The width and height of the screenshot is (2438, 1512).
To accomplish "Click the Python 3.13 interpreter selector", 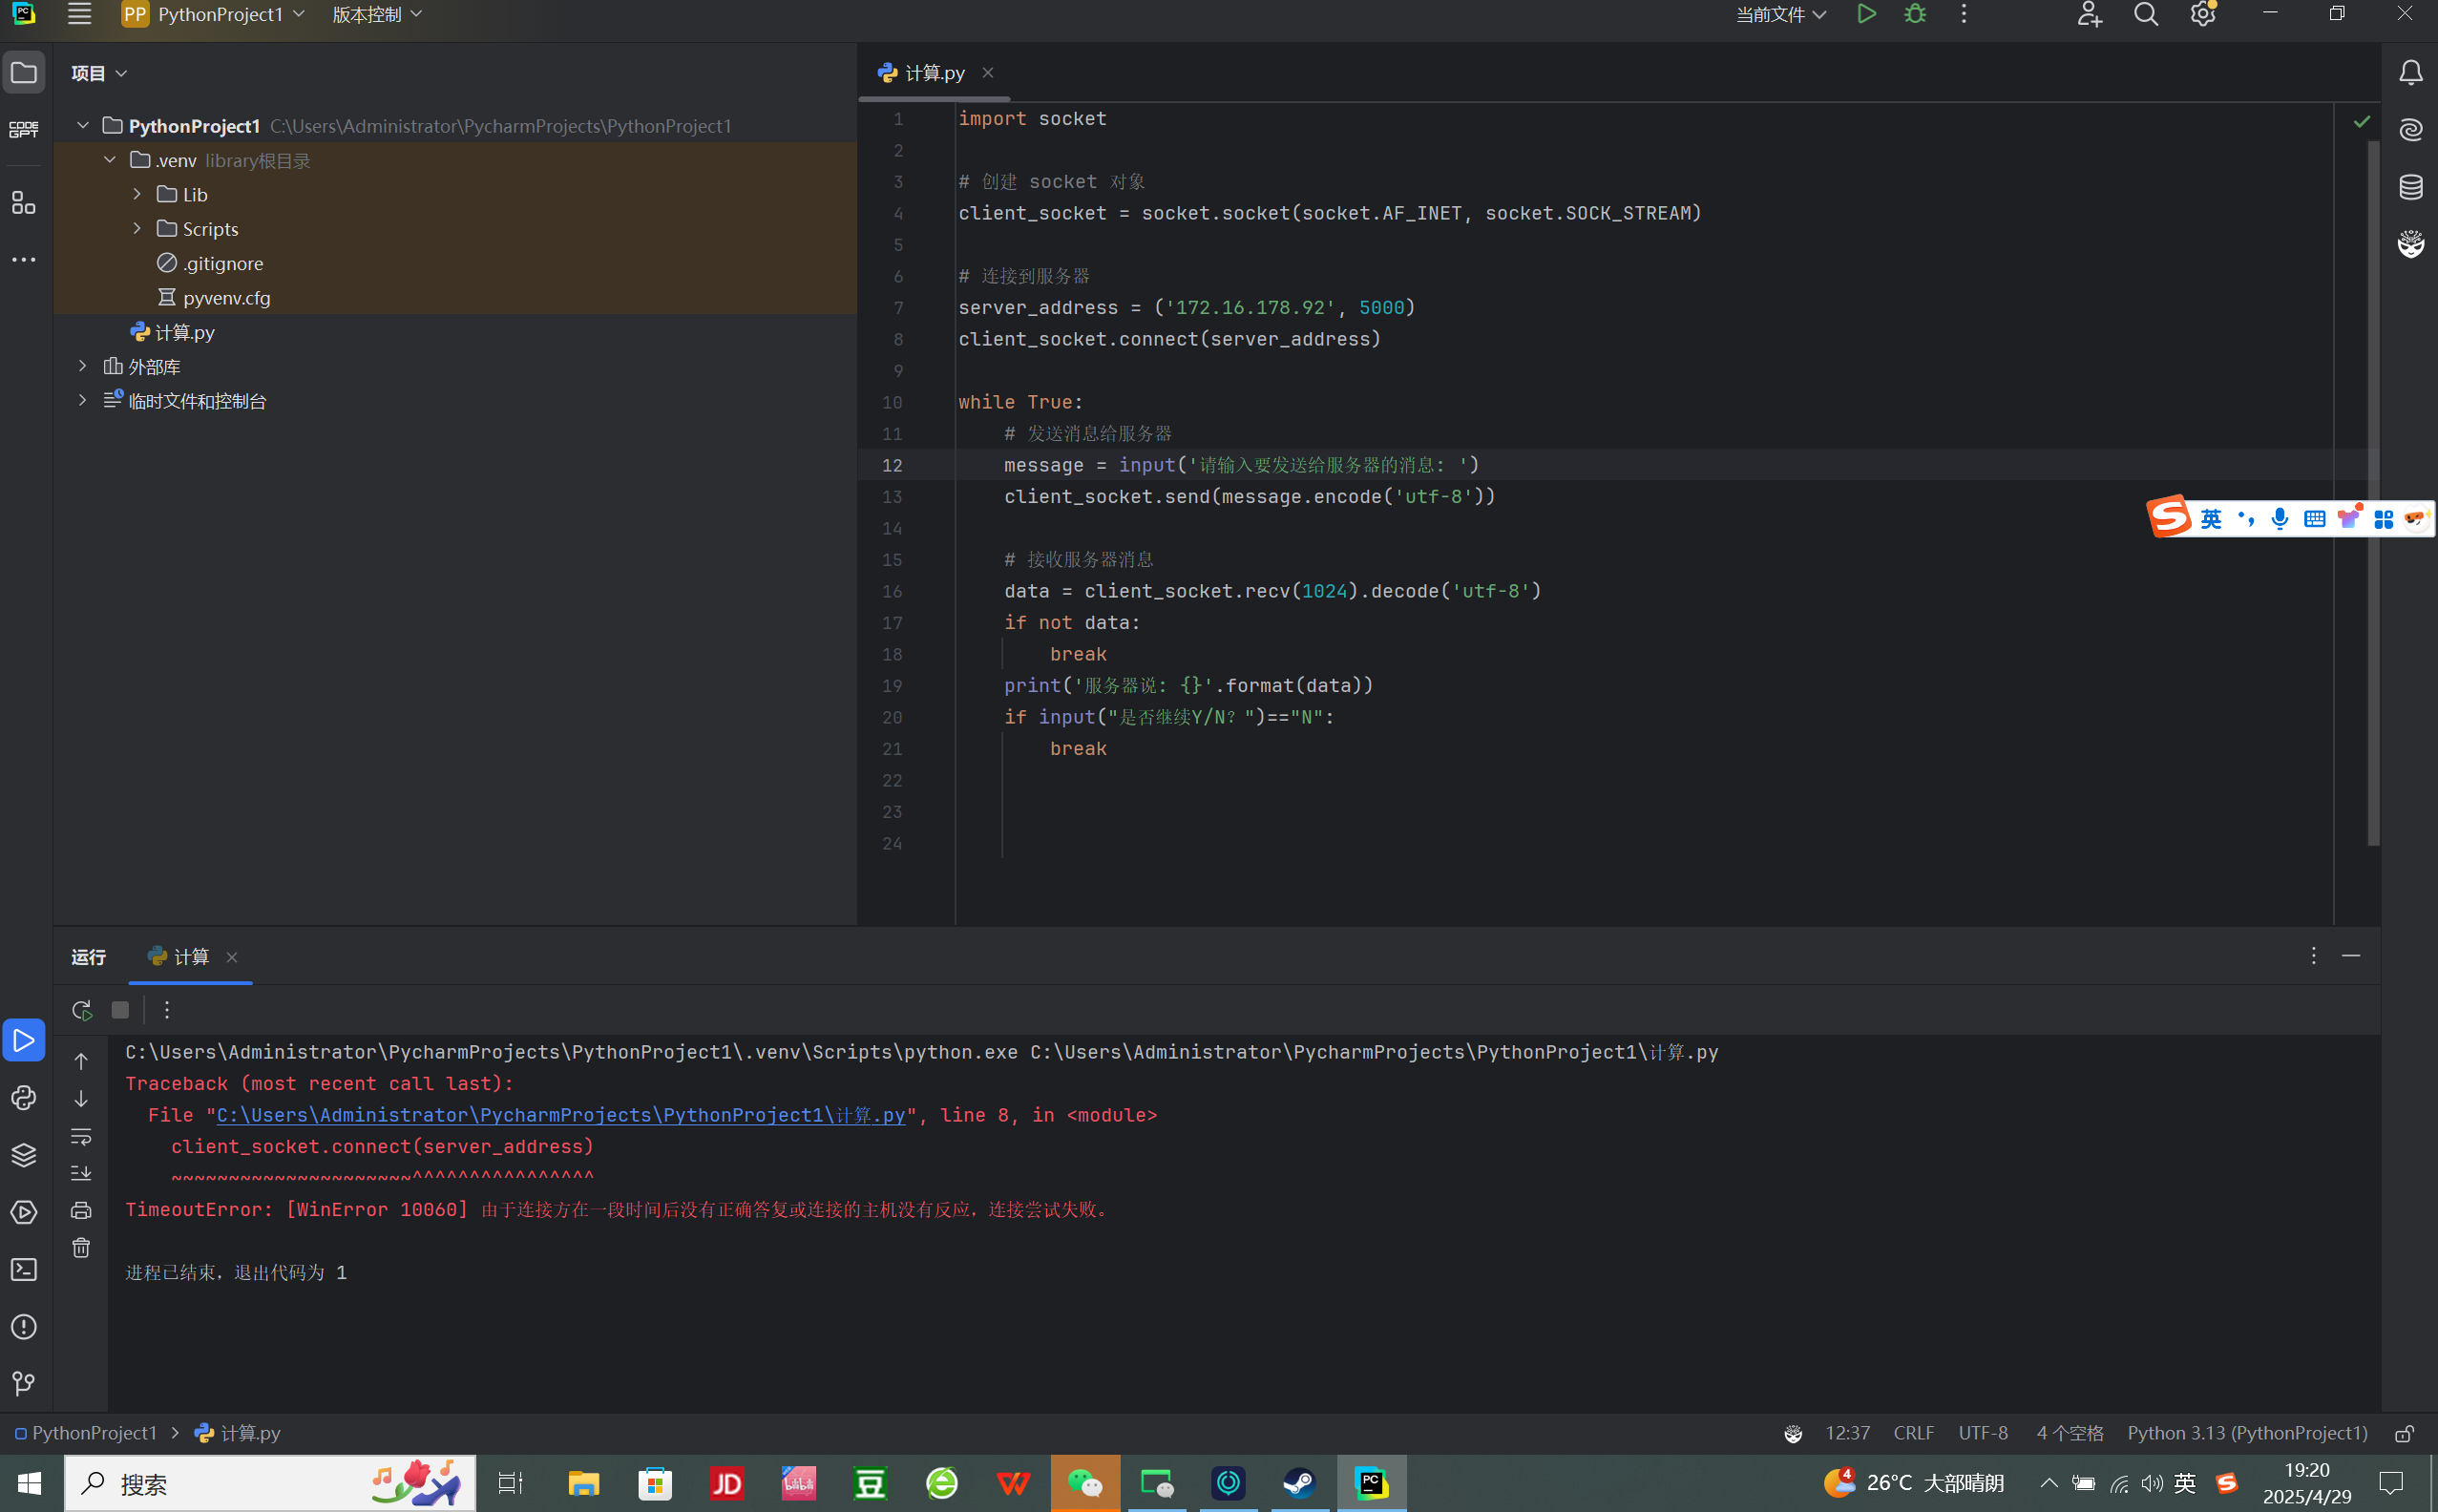I will point(2246,1433).
